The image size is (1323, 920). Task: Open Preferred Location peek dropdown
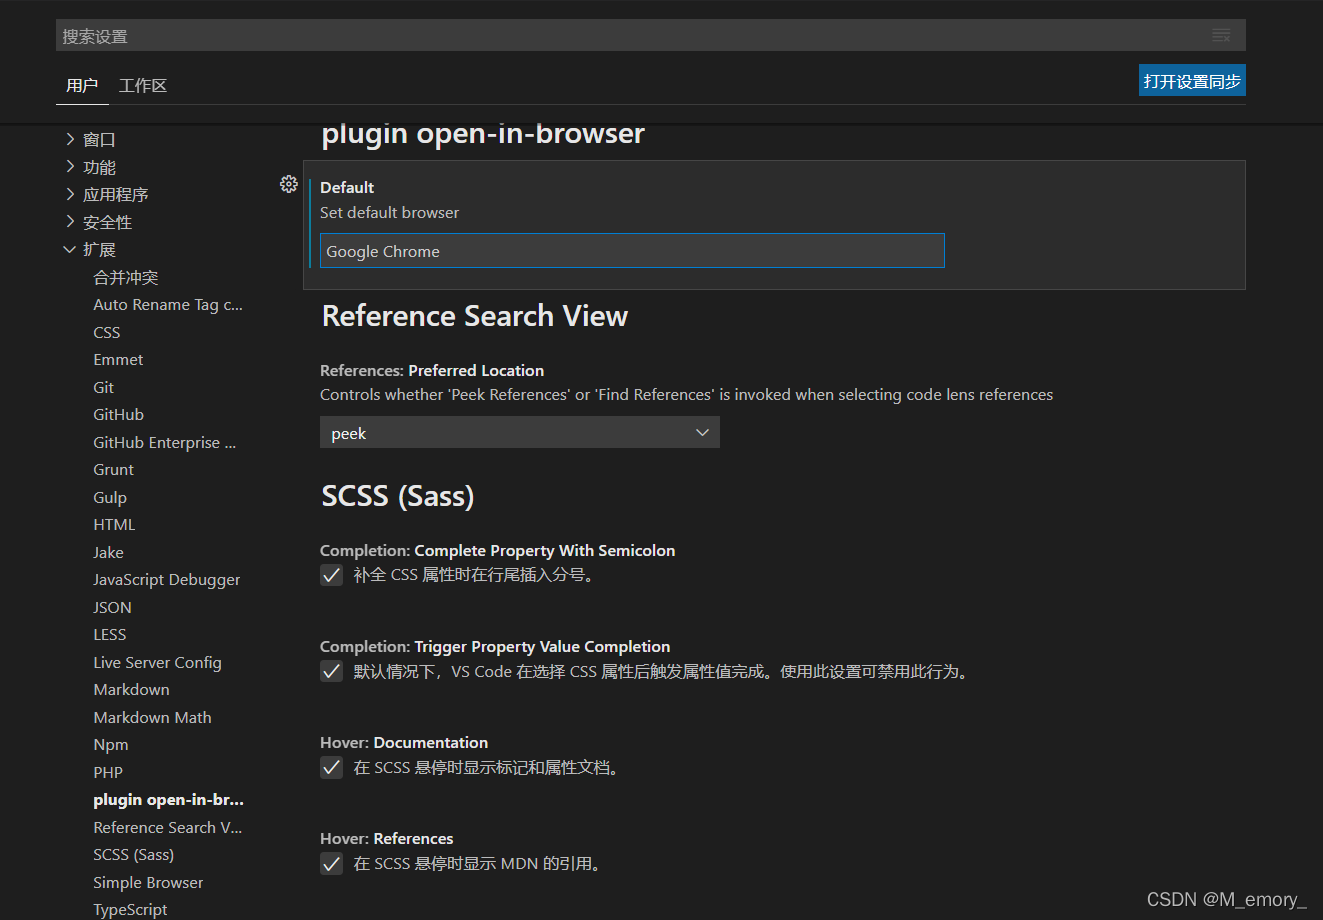(520, 433)
